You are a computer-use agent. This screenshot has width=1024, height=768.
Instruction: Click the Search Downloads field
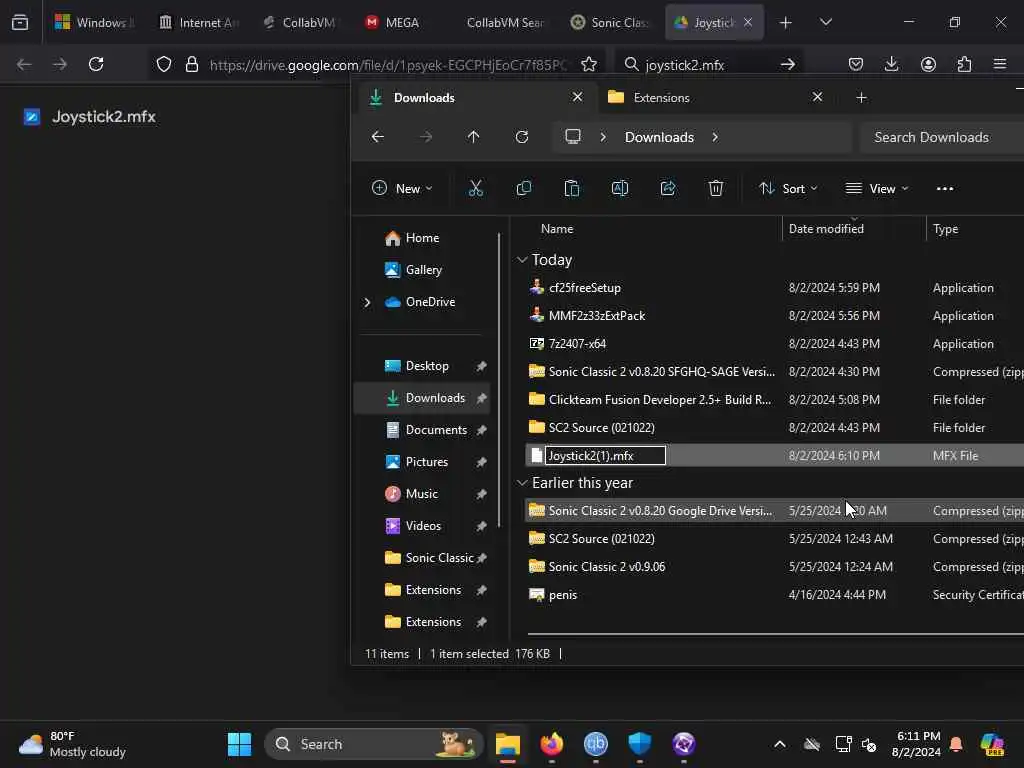(x=942, y=137)
